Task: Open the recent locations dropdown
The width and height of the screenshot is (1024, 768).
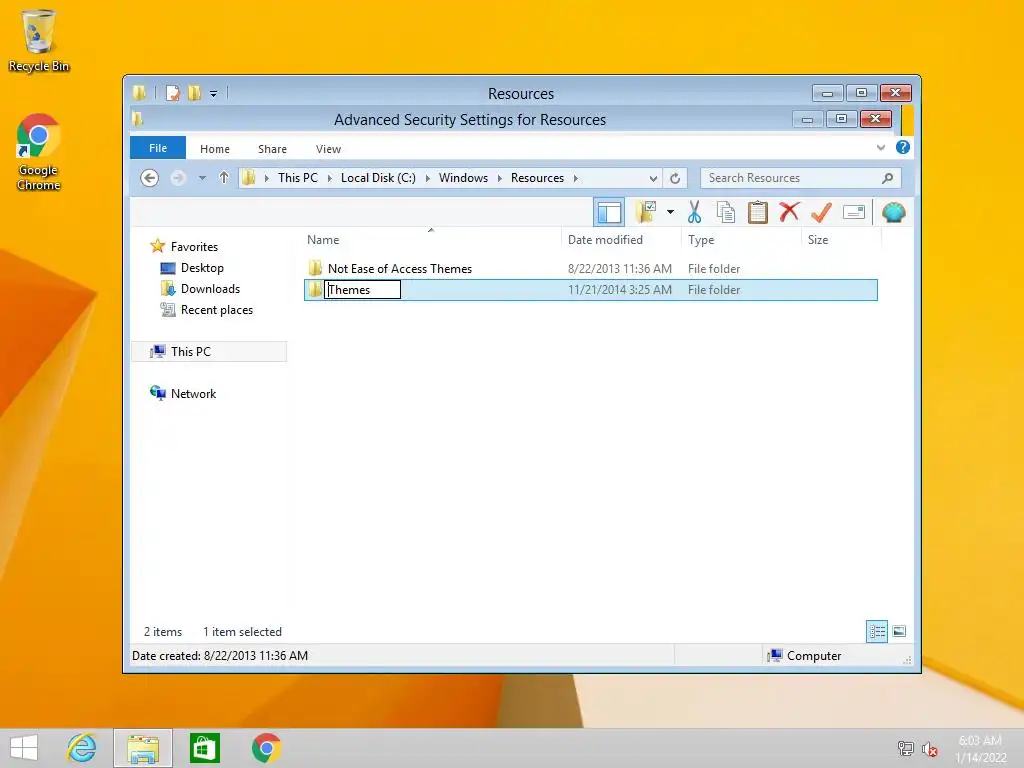Action: pos(202,178)
